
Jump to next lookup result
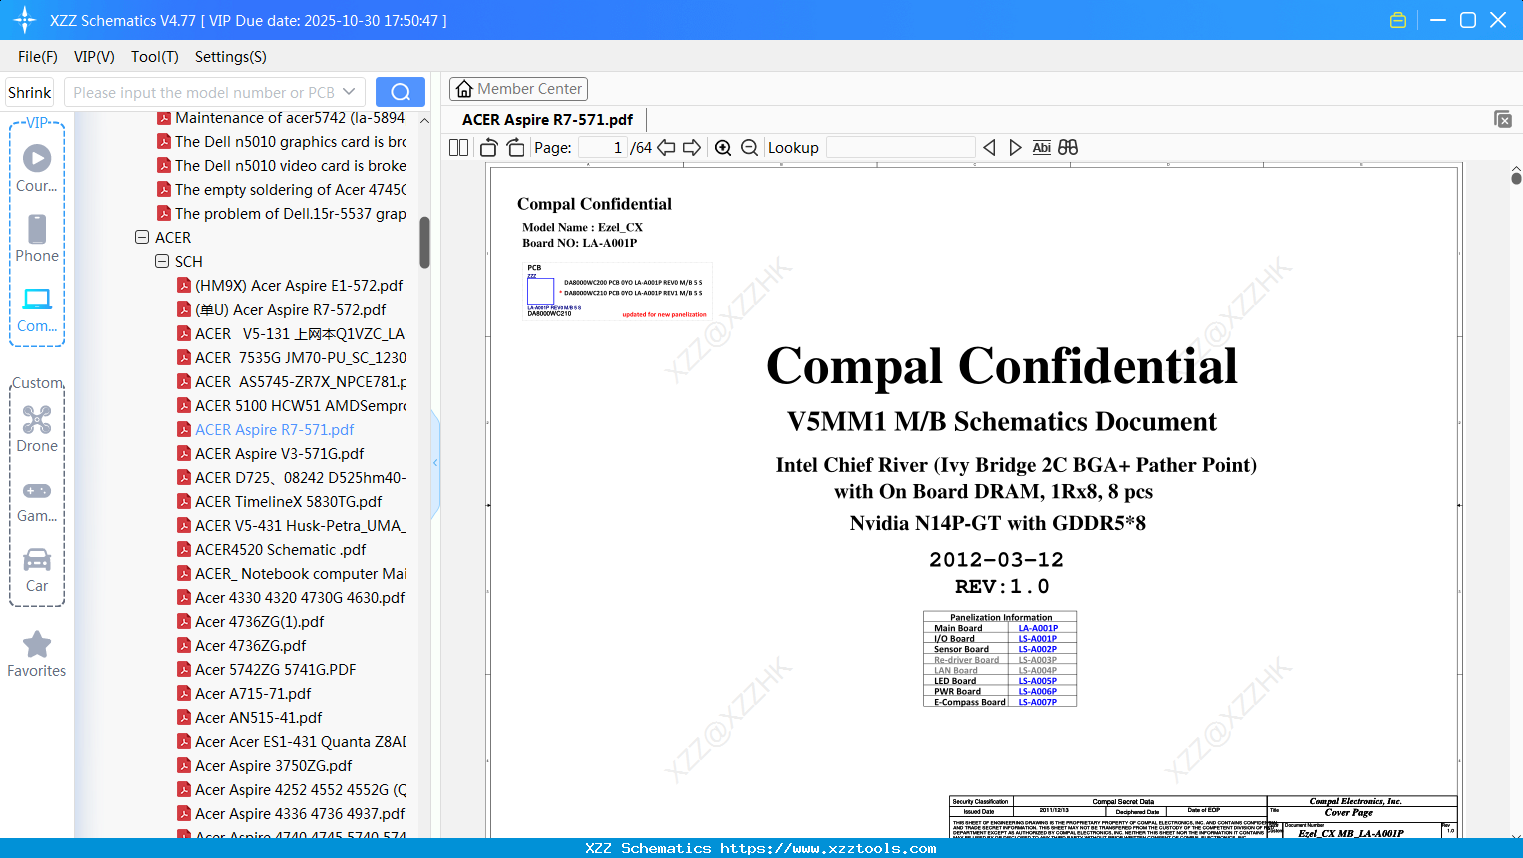click(1015, 148)
